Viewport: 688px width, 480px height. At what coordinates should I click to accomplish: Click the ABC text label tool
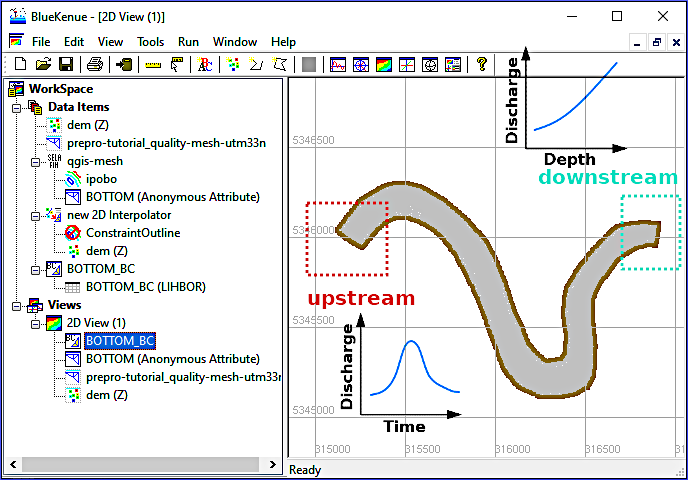click(205, 64)
